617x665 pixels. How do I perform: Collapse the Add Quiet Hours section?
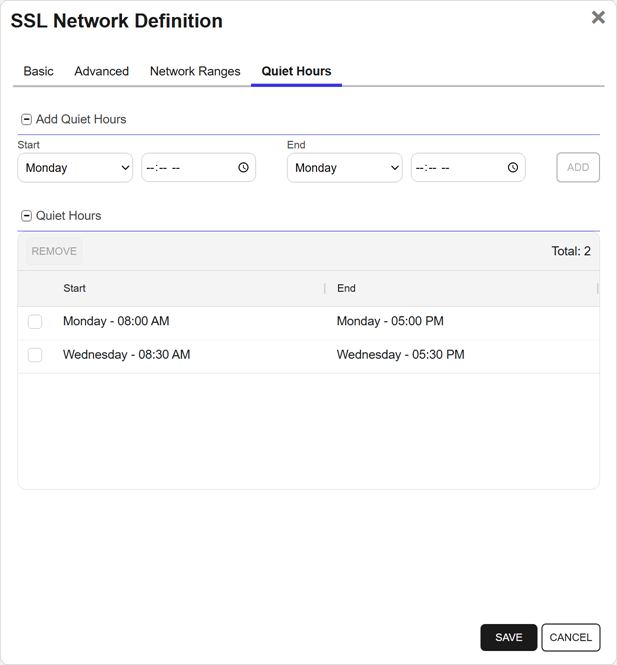coord(26,120)
